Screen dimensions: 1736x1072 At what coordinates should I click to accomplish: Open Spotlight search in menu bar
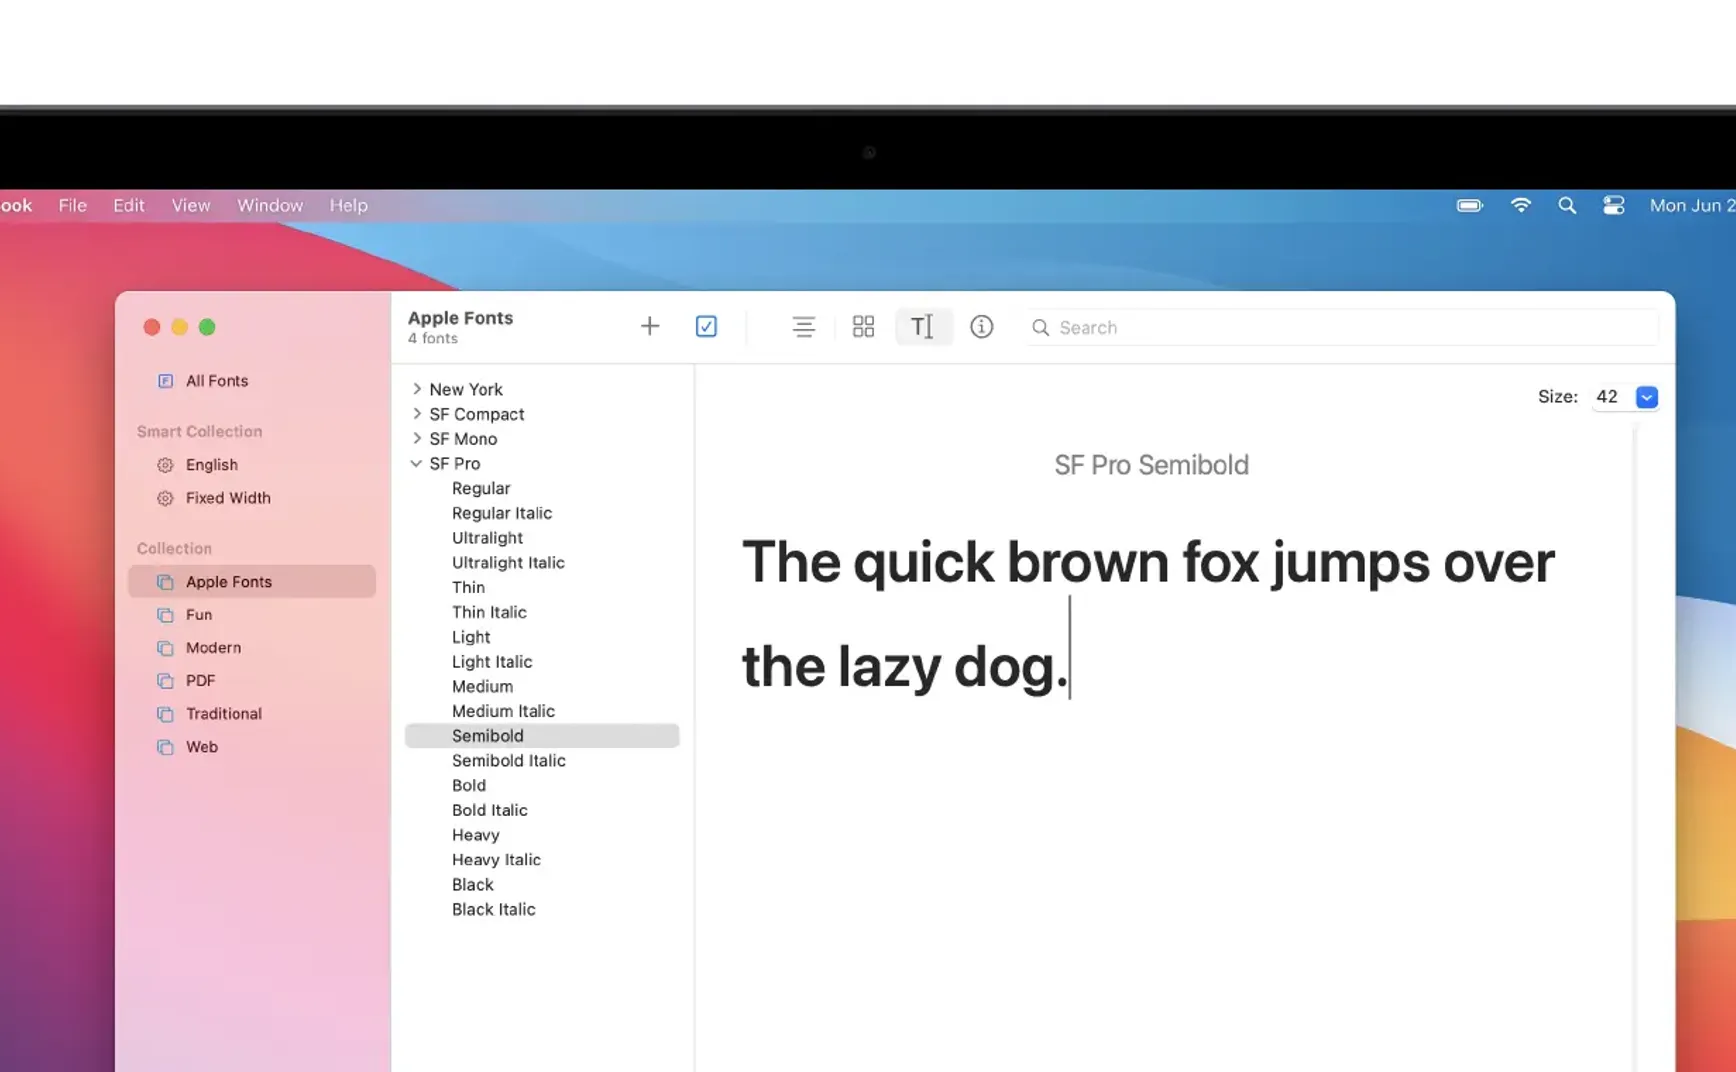pyautogui.click(x=1567, y=205)
